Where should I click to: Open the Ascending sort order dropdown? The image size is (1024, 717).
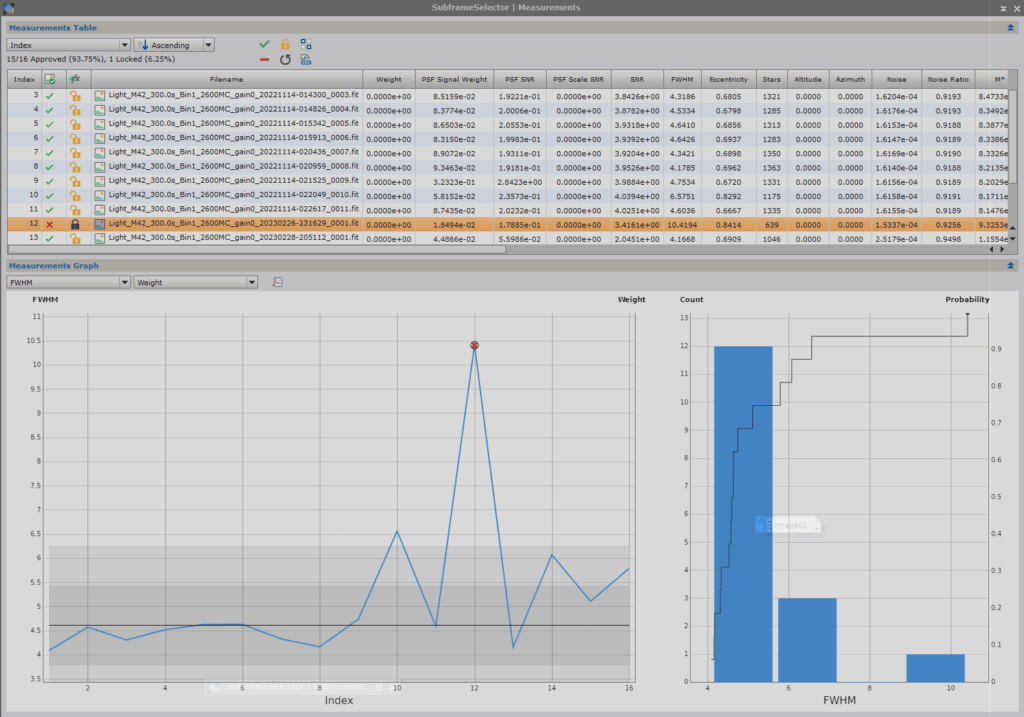pyautogui.click(x=175, y=45)
